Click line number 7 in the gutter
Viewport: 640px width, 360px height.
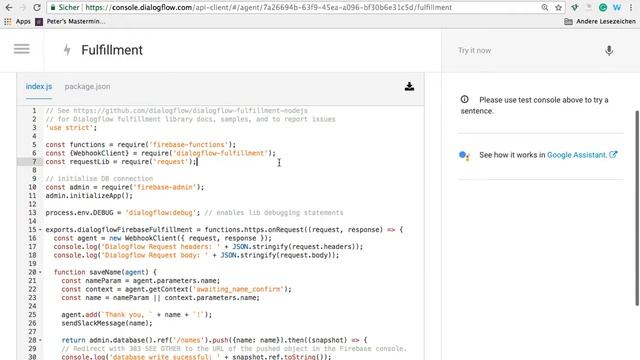34,162
